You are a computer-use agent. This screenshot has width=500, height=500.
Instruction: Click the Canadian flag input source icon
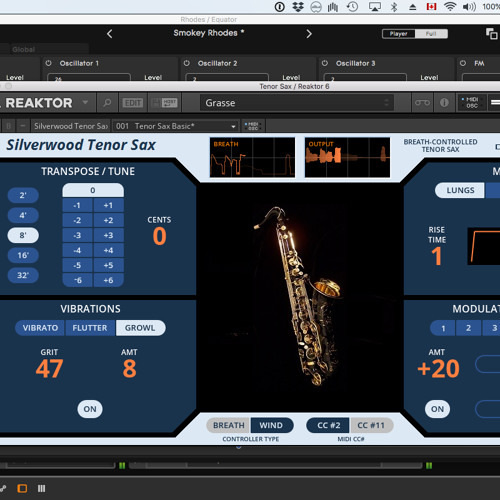(x=431, y=7)
